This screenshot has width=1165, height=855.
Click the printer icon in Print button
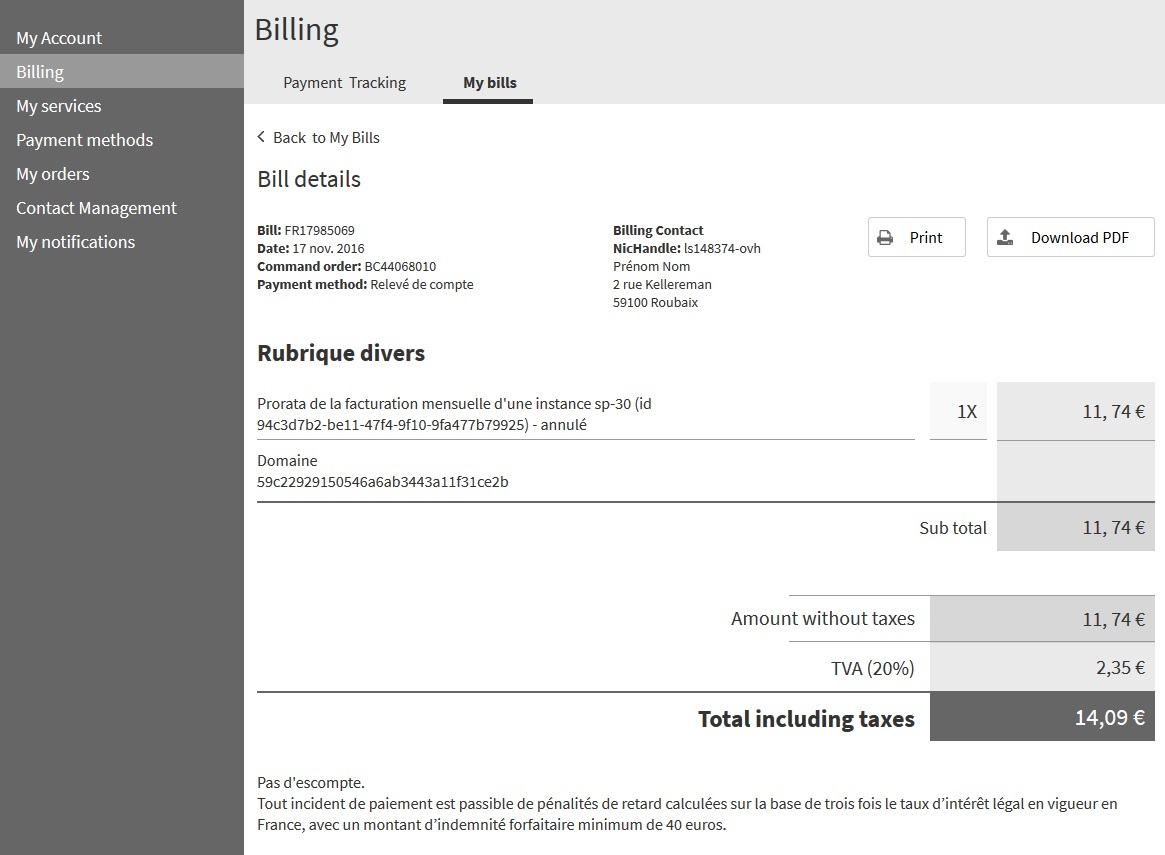click(885, 238)
